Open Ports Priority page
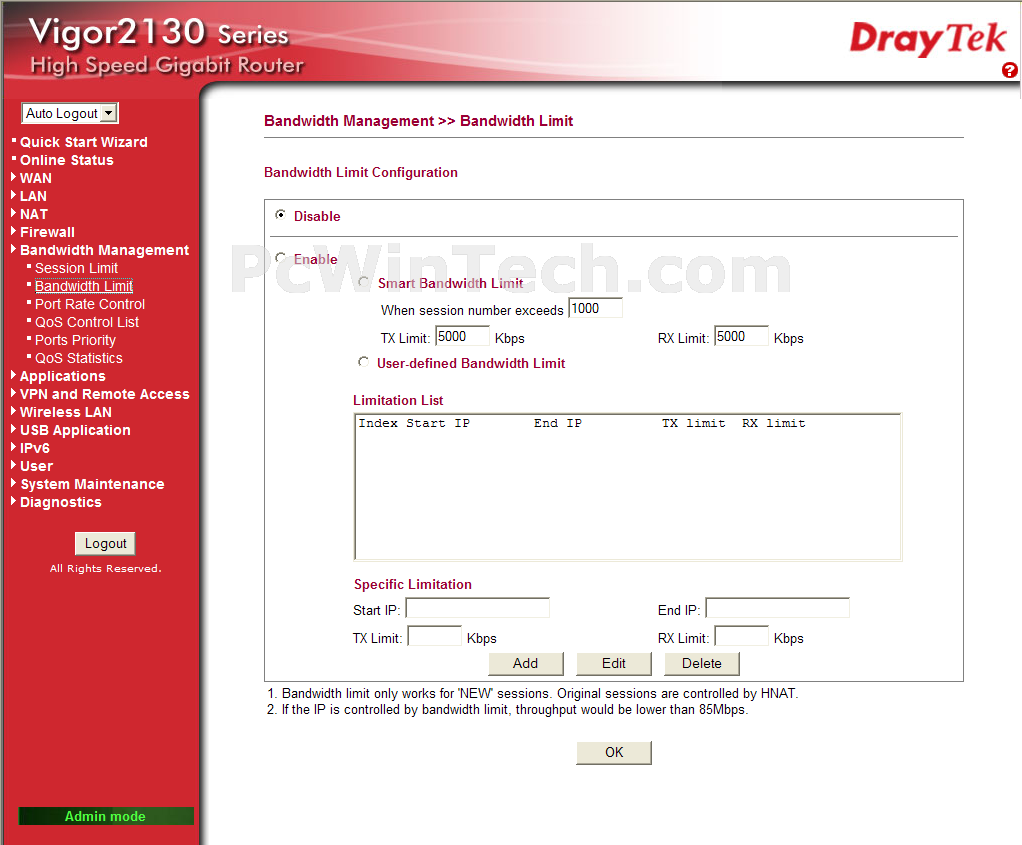The width and height of the screenshot is (1022, 845). (x=75, y=340)
